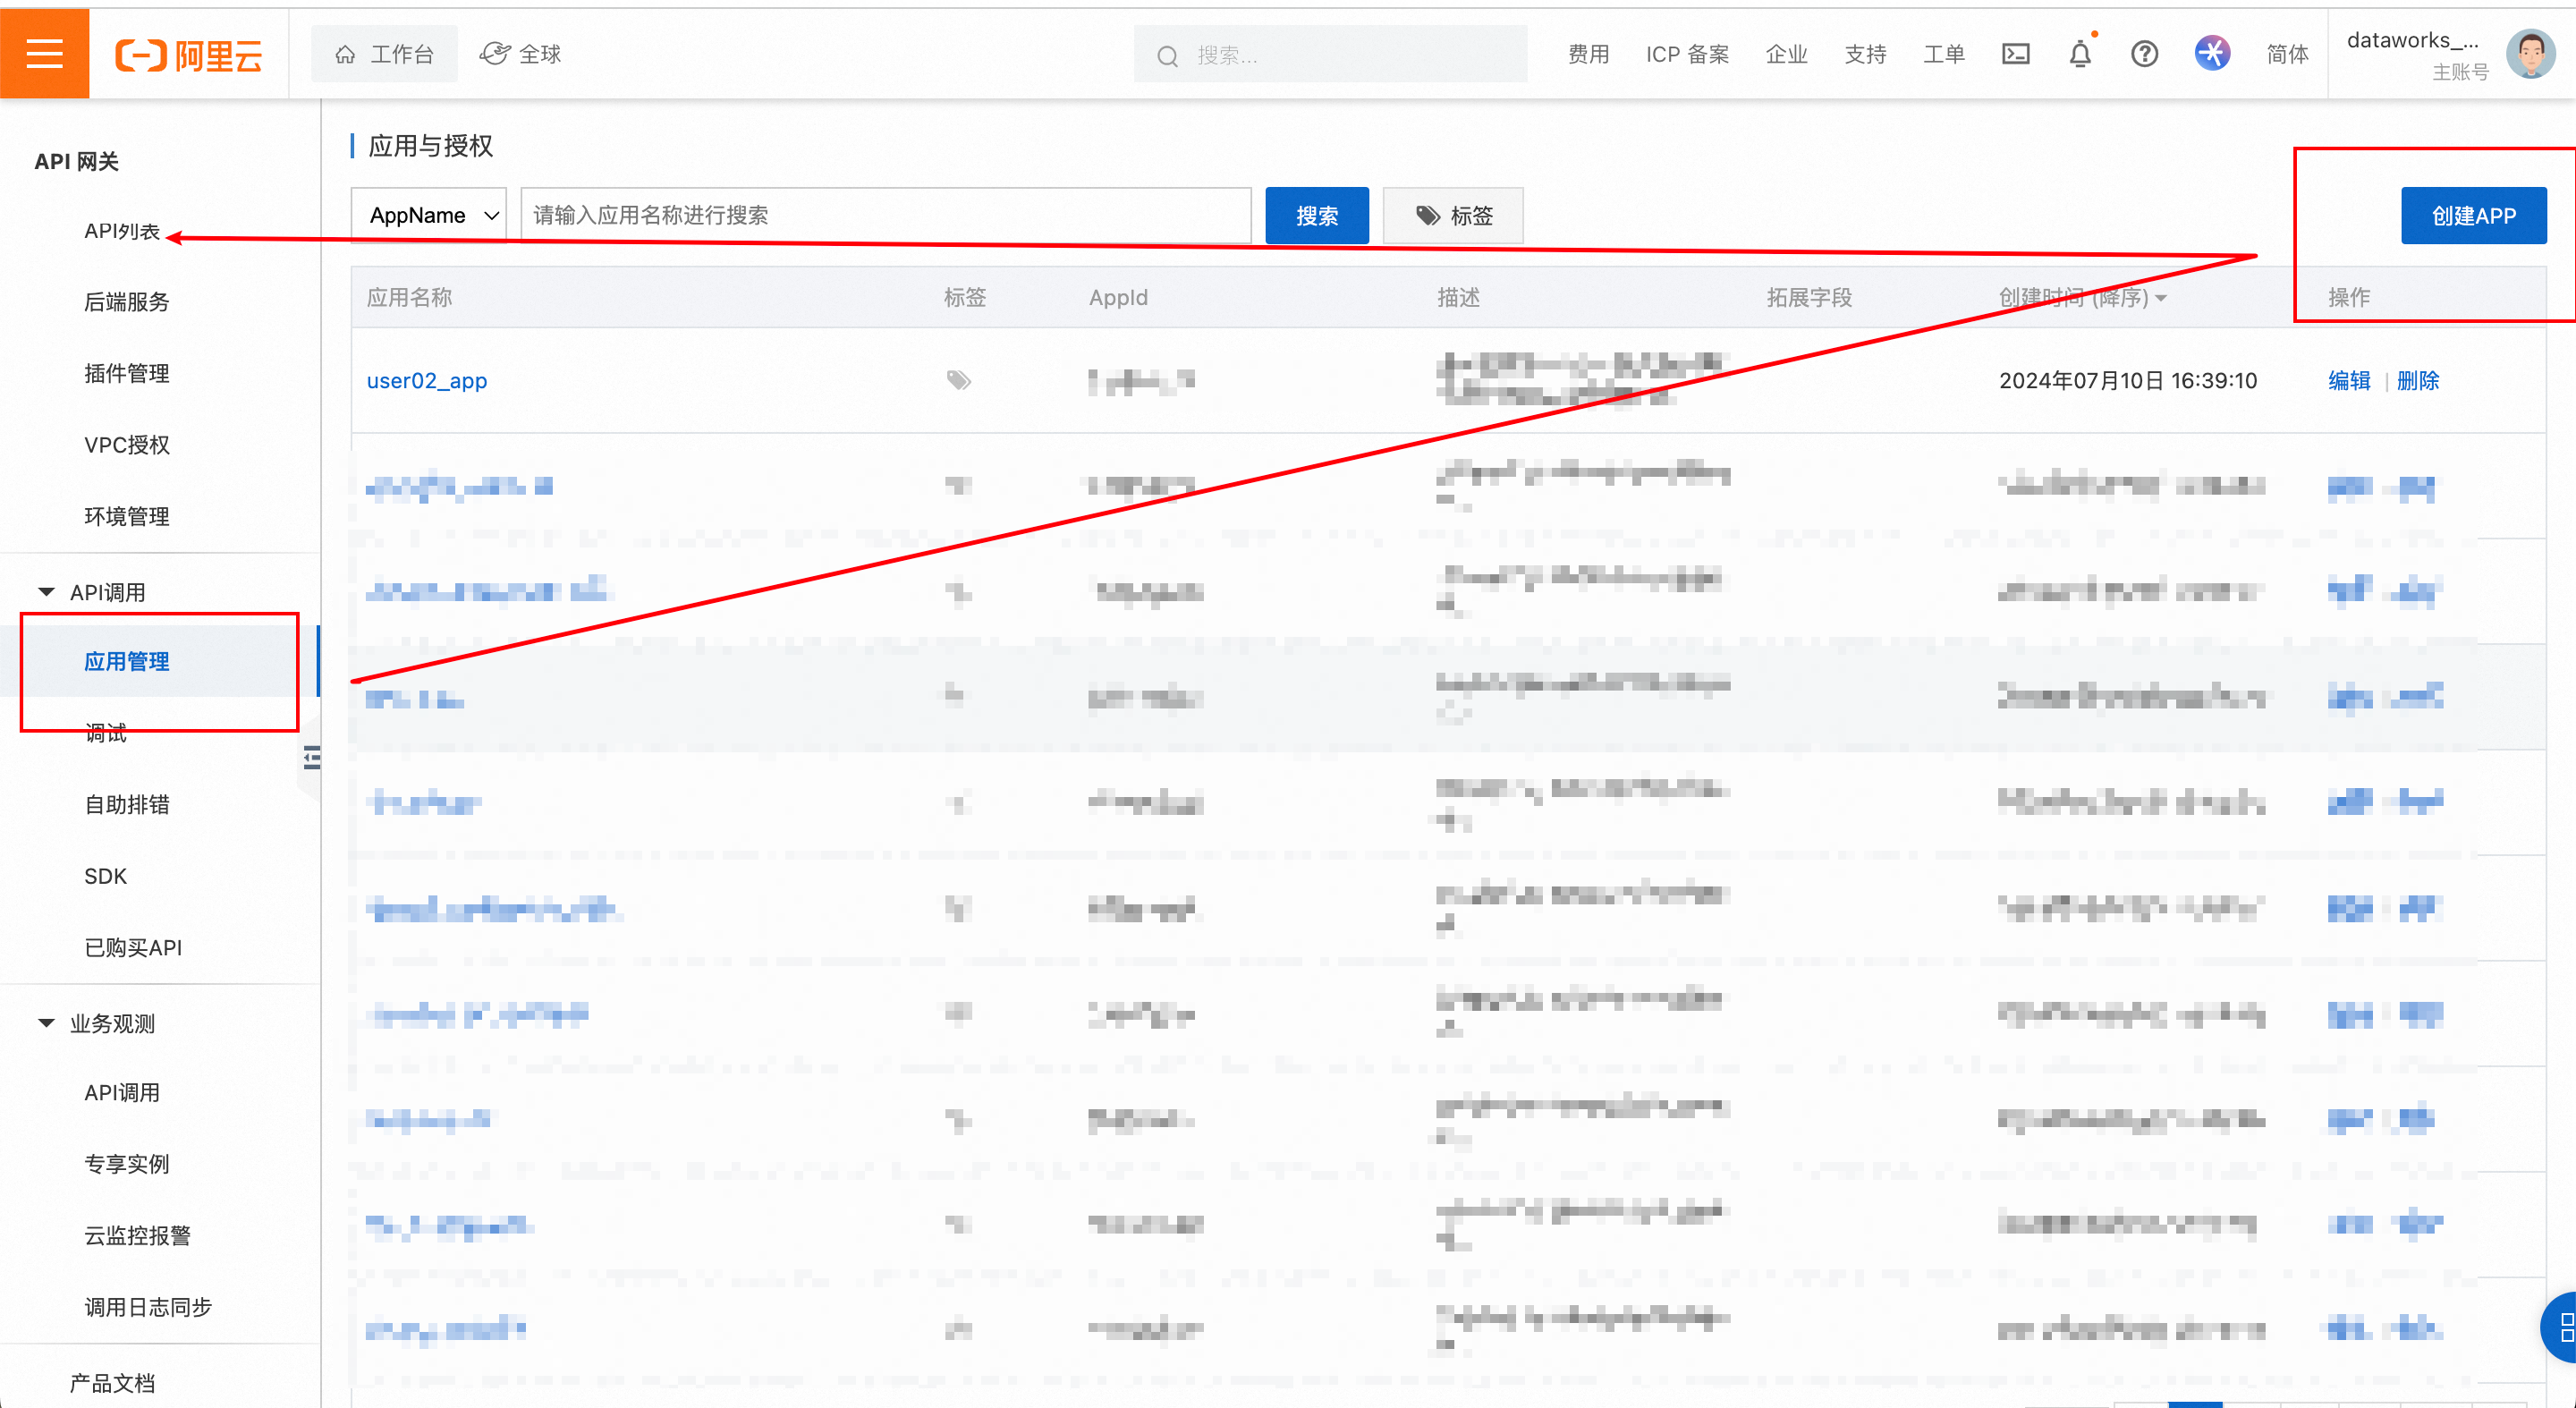Open the notifications bell
The width and height of the screenshot is (2576, 1408).
pos(2080,54)
